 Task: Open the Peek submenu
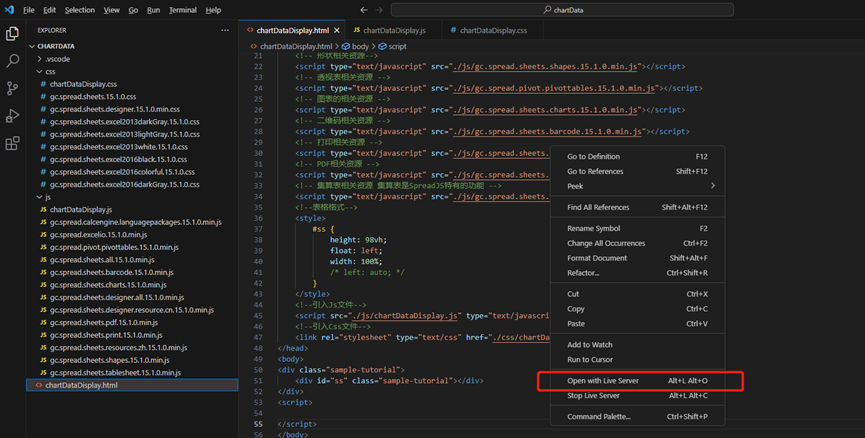click(638, 186)
